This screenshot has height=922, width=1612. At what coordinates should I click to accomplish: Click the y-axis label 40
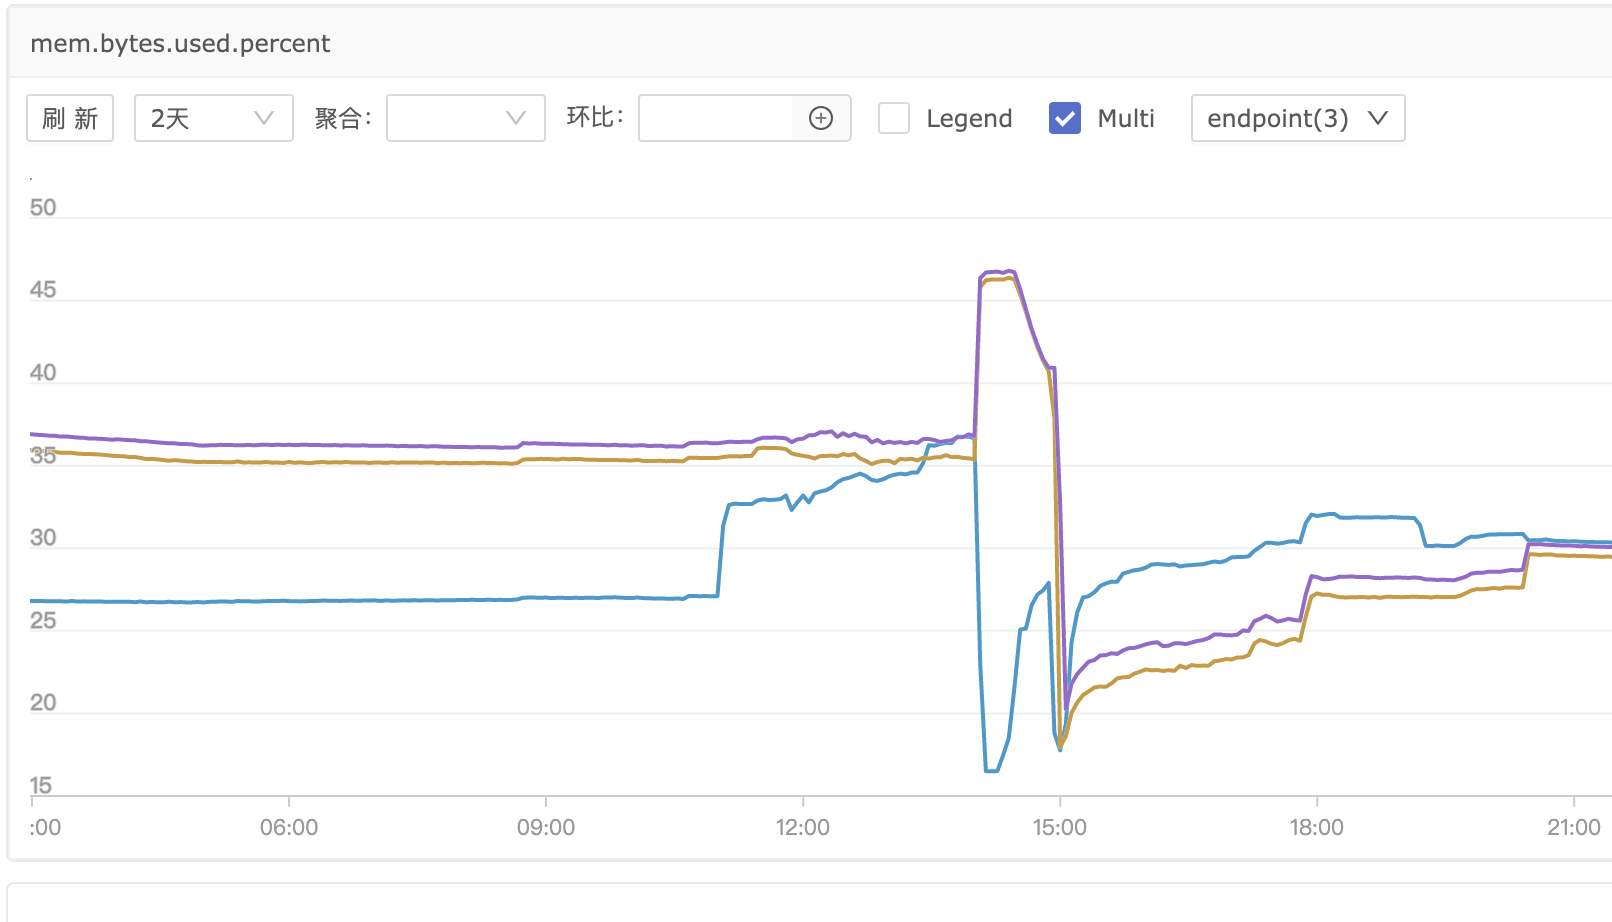click(43, 373)
